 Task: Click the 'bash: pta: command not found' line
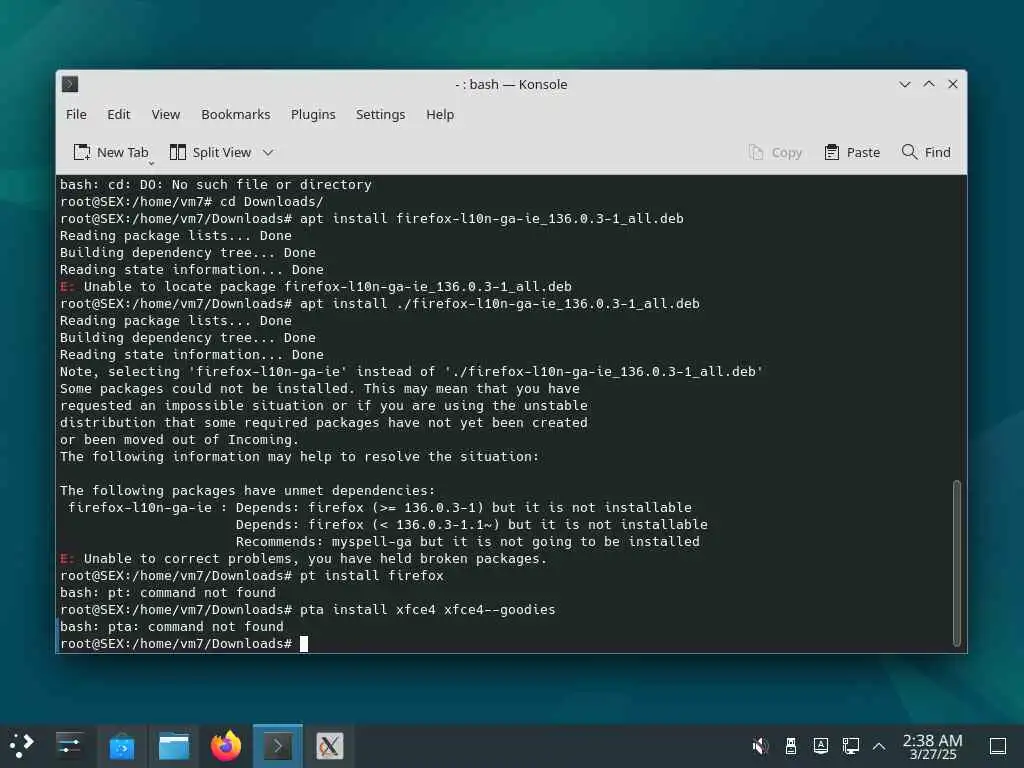click(x=172, y=626)
